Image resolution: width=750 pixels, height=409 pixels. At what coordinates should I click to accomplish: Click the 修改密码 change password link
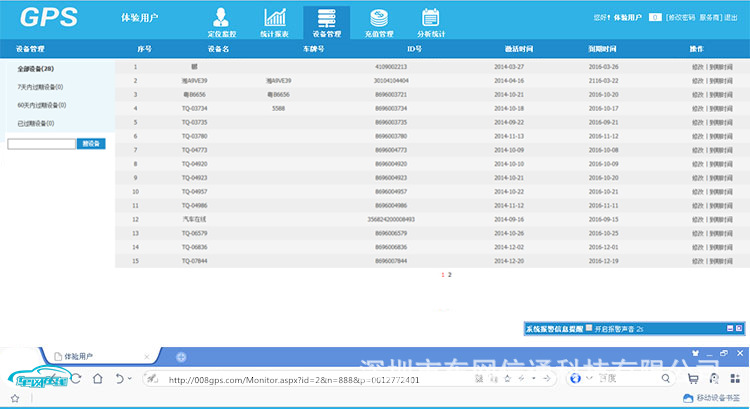pyautogui.click(x=679, y=17)
